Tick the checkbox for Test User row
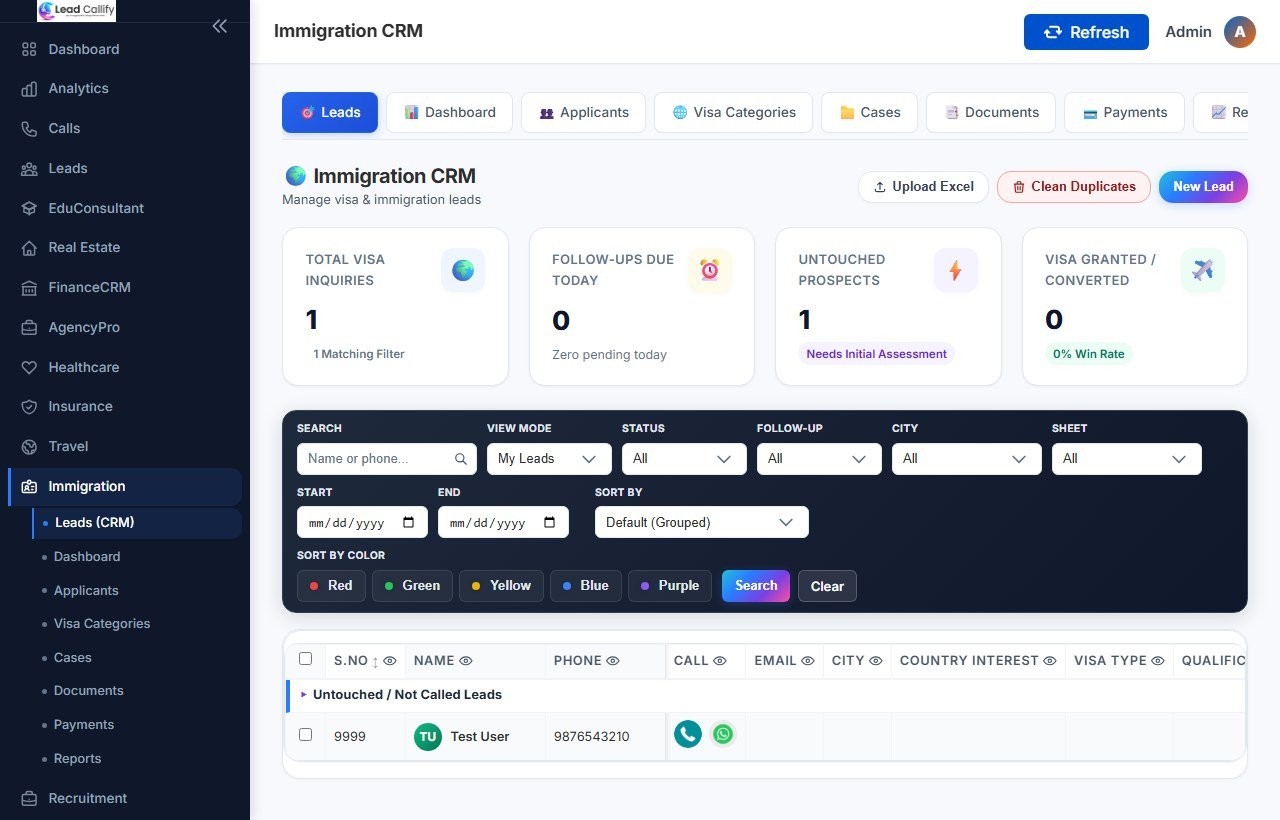1280x820 pixels. (x=306, y=735)
